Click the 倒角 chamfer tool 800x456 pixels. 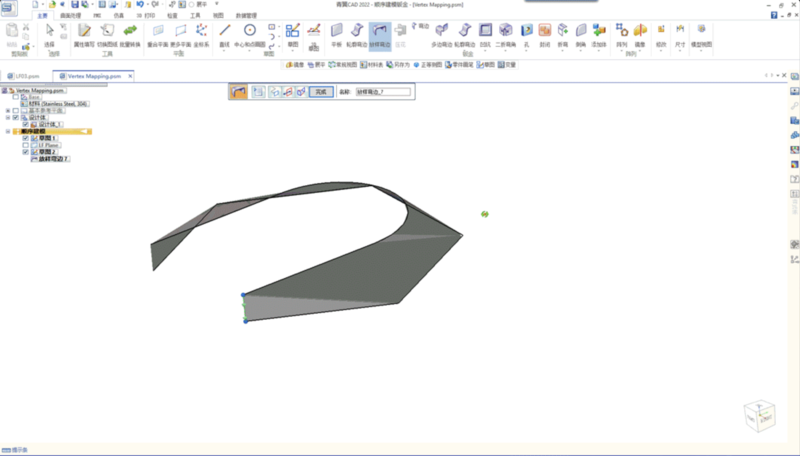click(x=581, y=33)
